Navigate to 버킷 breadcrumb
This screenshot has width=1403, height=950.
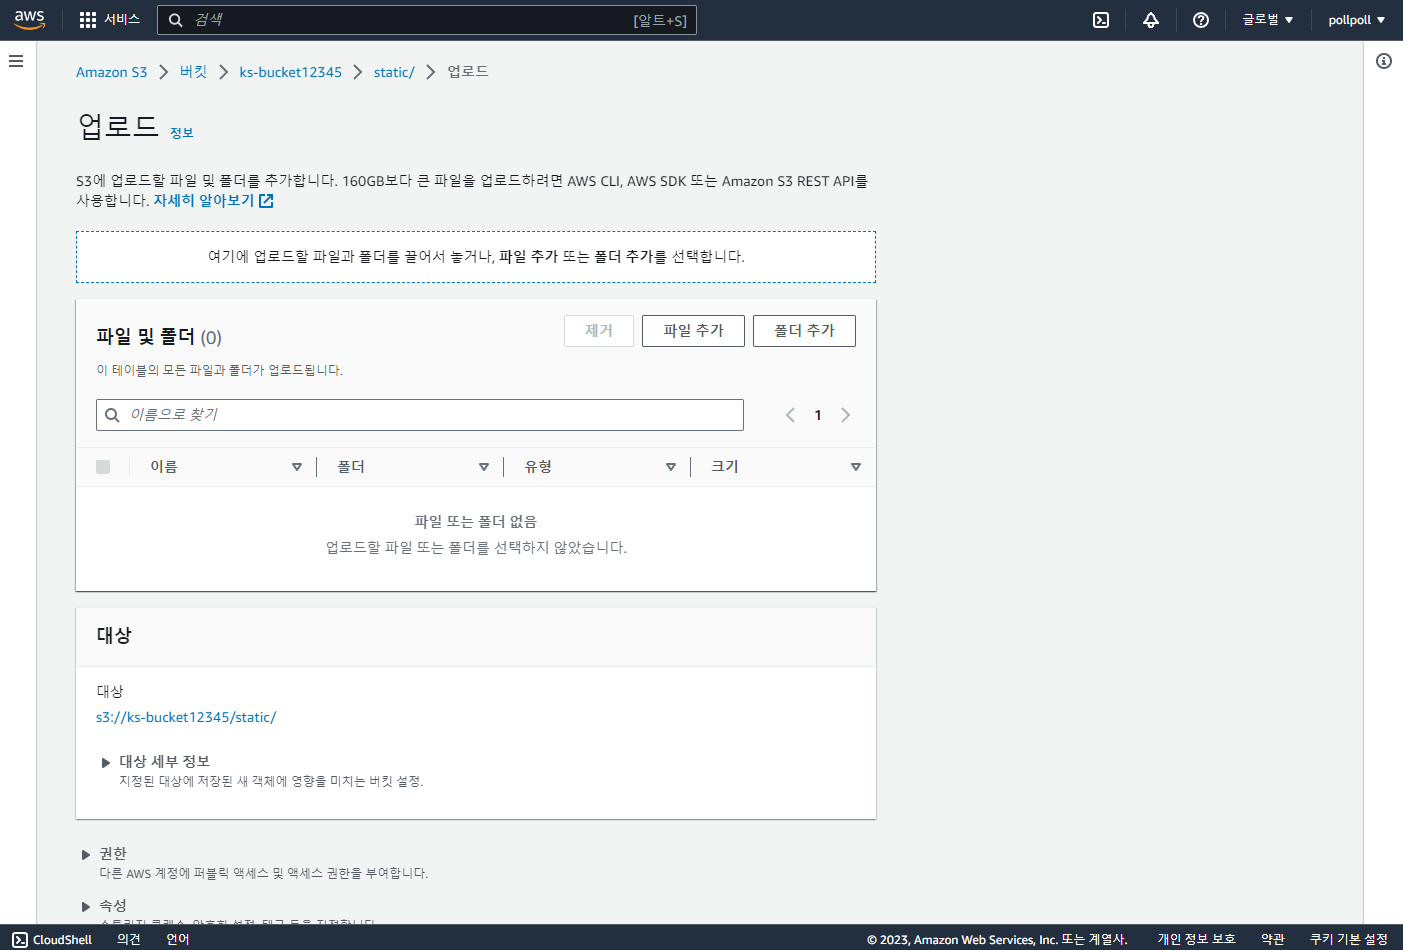click(x=193, y=72)
